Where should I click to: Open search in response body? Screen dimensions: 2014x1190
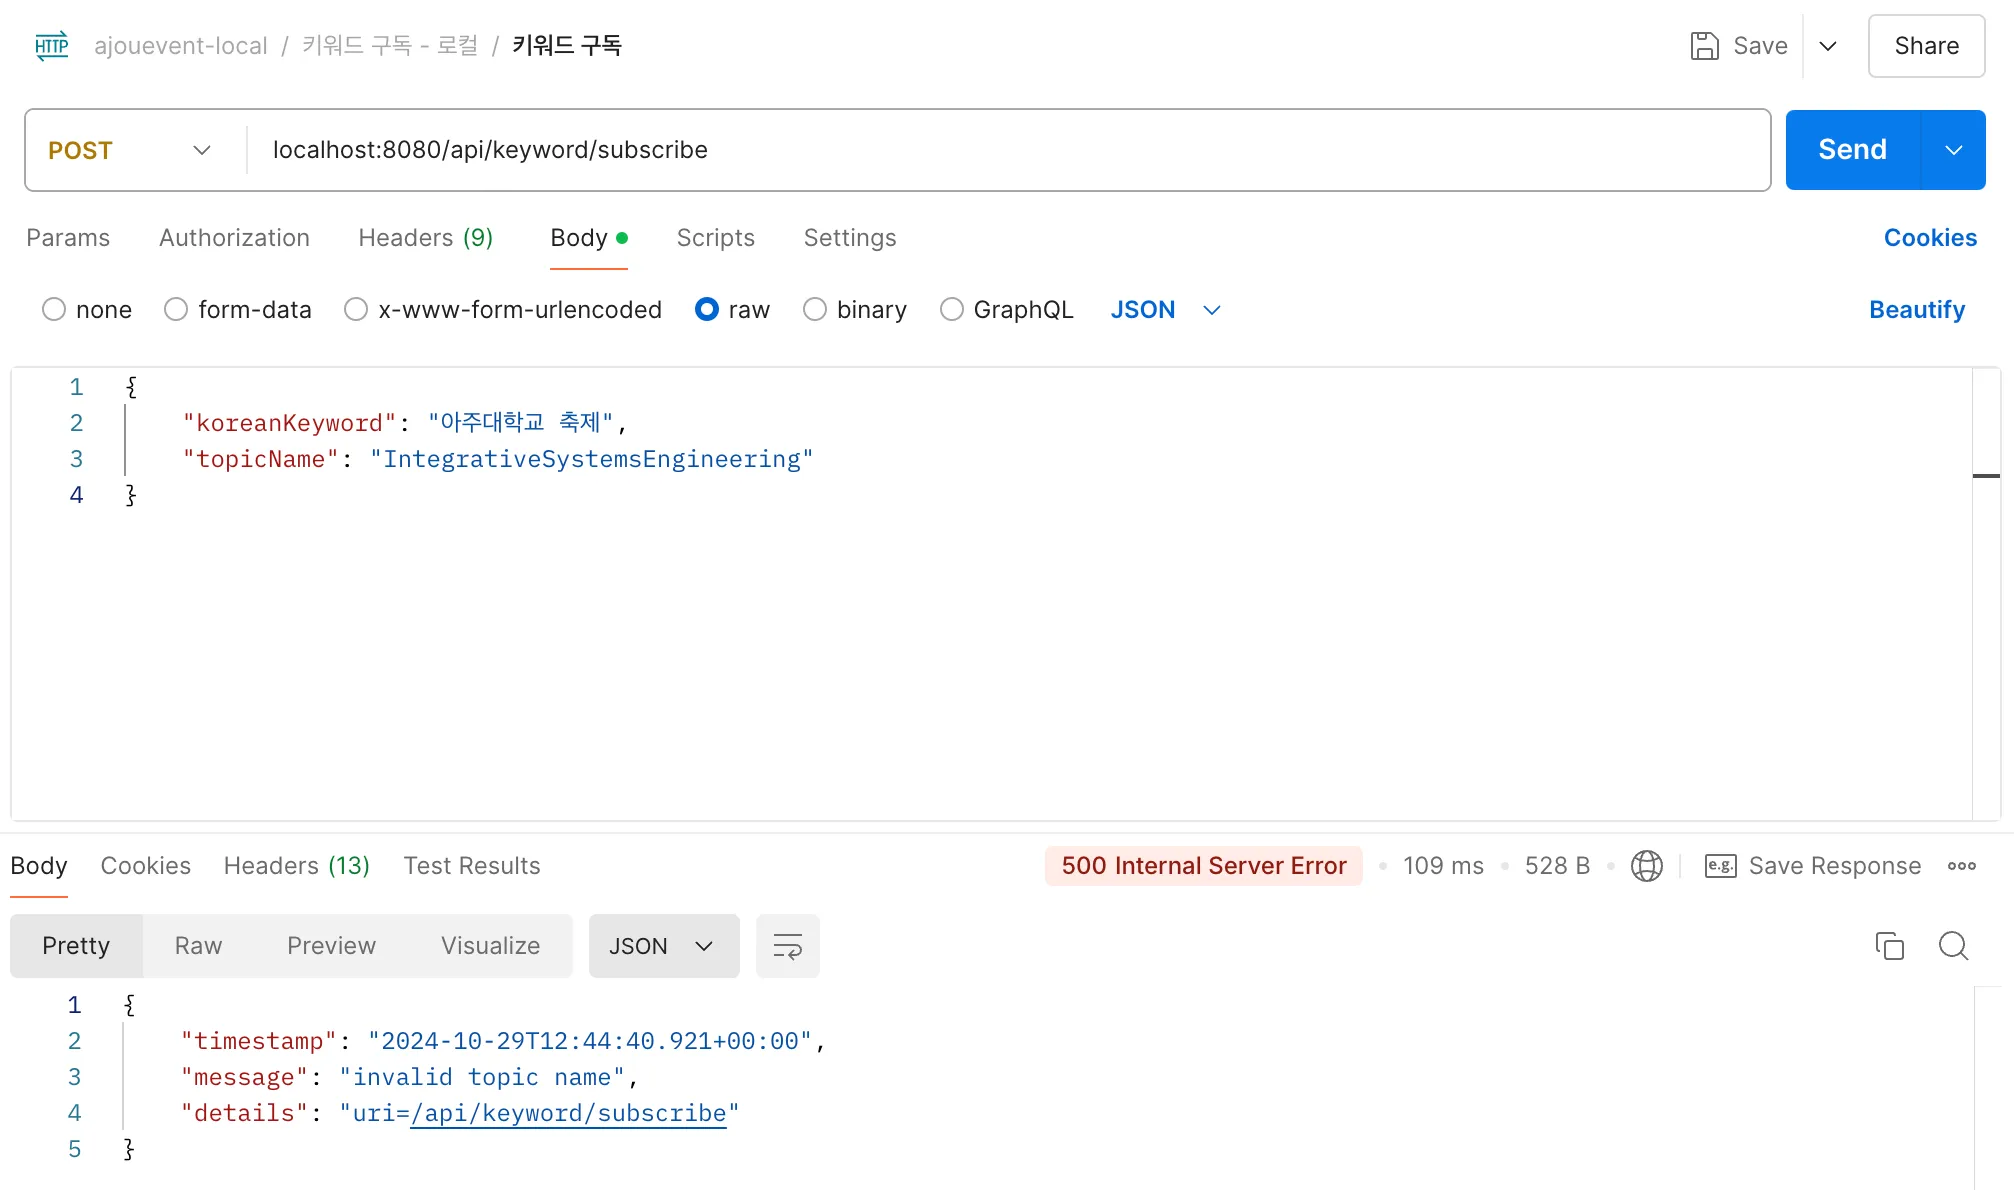1952,946
